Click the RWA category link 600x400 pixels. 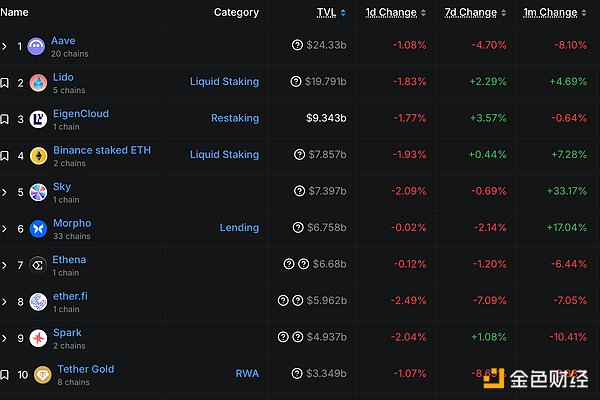247,374
